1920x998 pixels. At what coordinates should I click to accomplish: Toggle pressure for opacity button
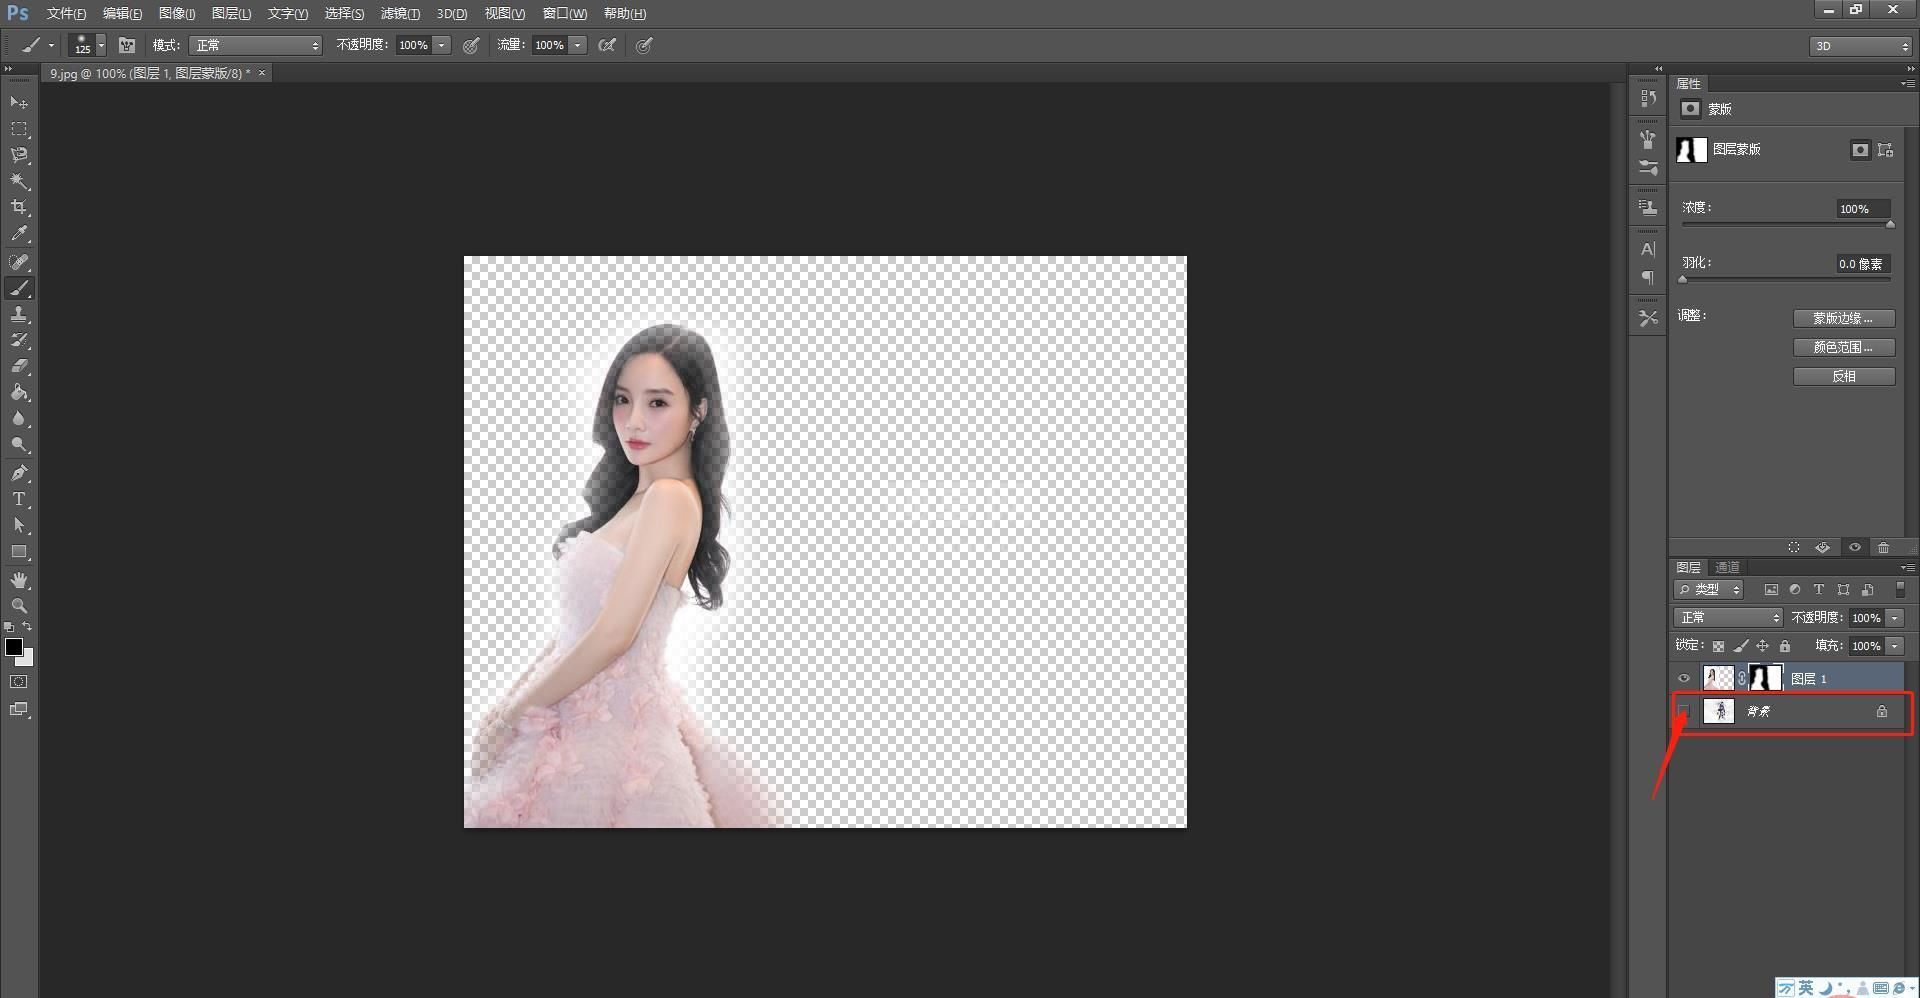pyautogui.click(x=471, y=45)
